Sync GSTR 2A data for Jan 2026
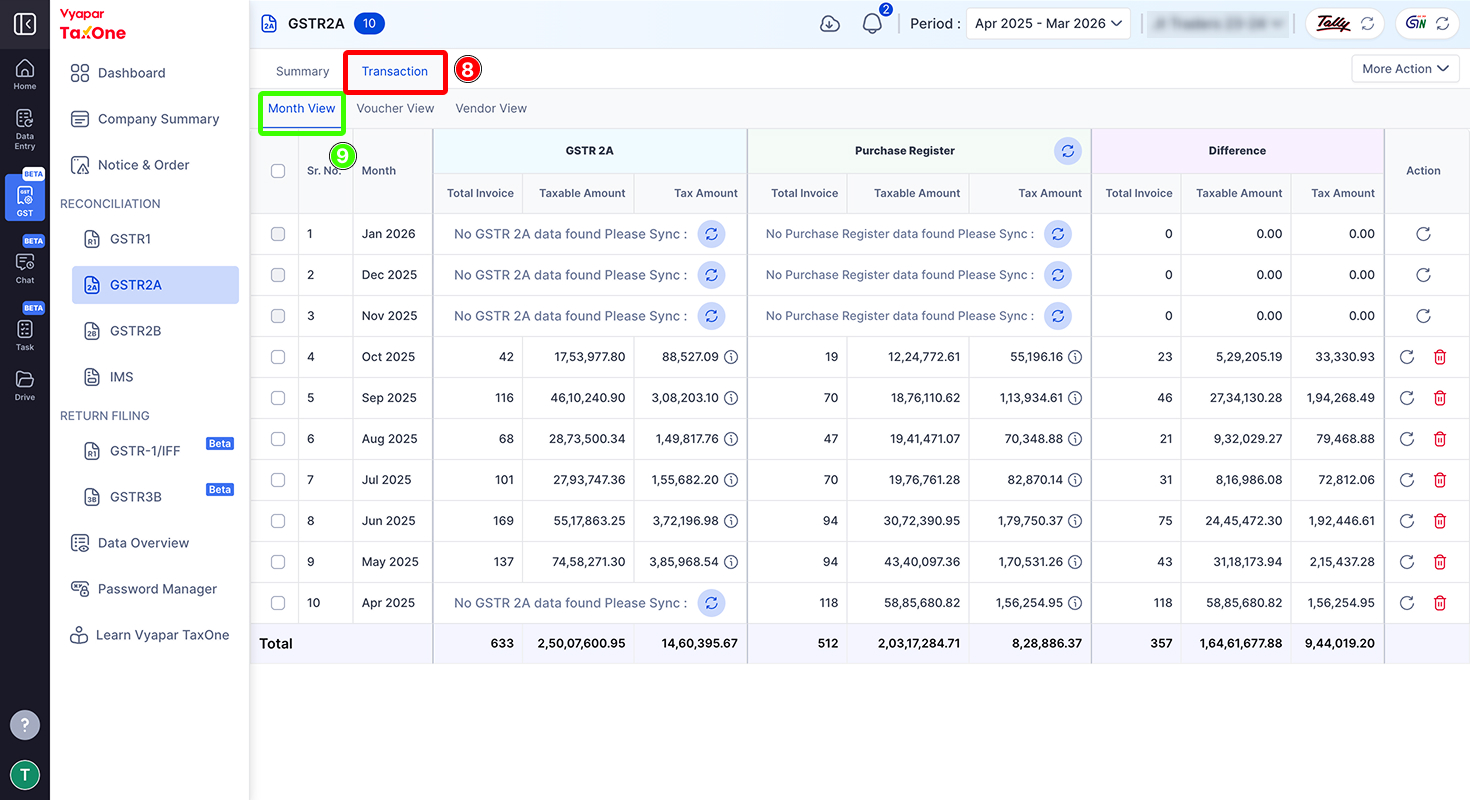Screen dimensions: 1470x800 (711, 234)
